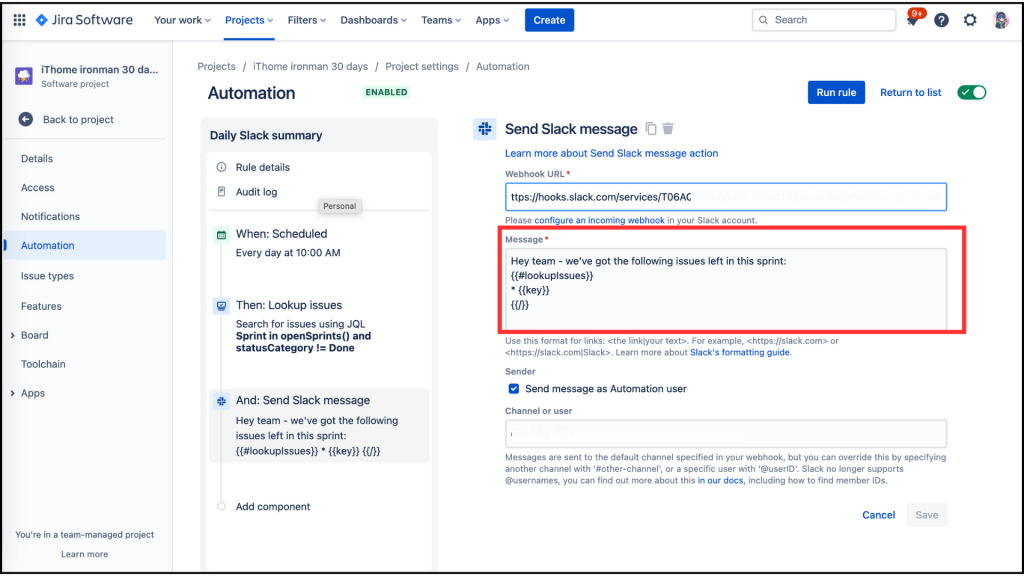Click the Run rule button
The image size is (1024, 576).
point(836,93)
